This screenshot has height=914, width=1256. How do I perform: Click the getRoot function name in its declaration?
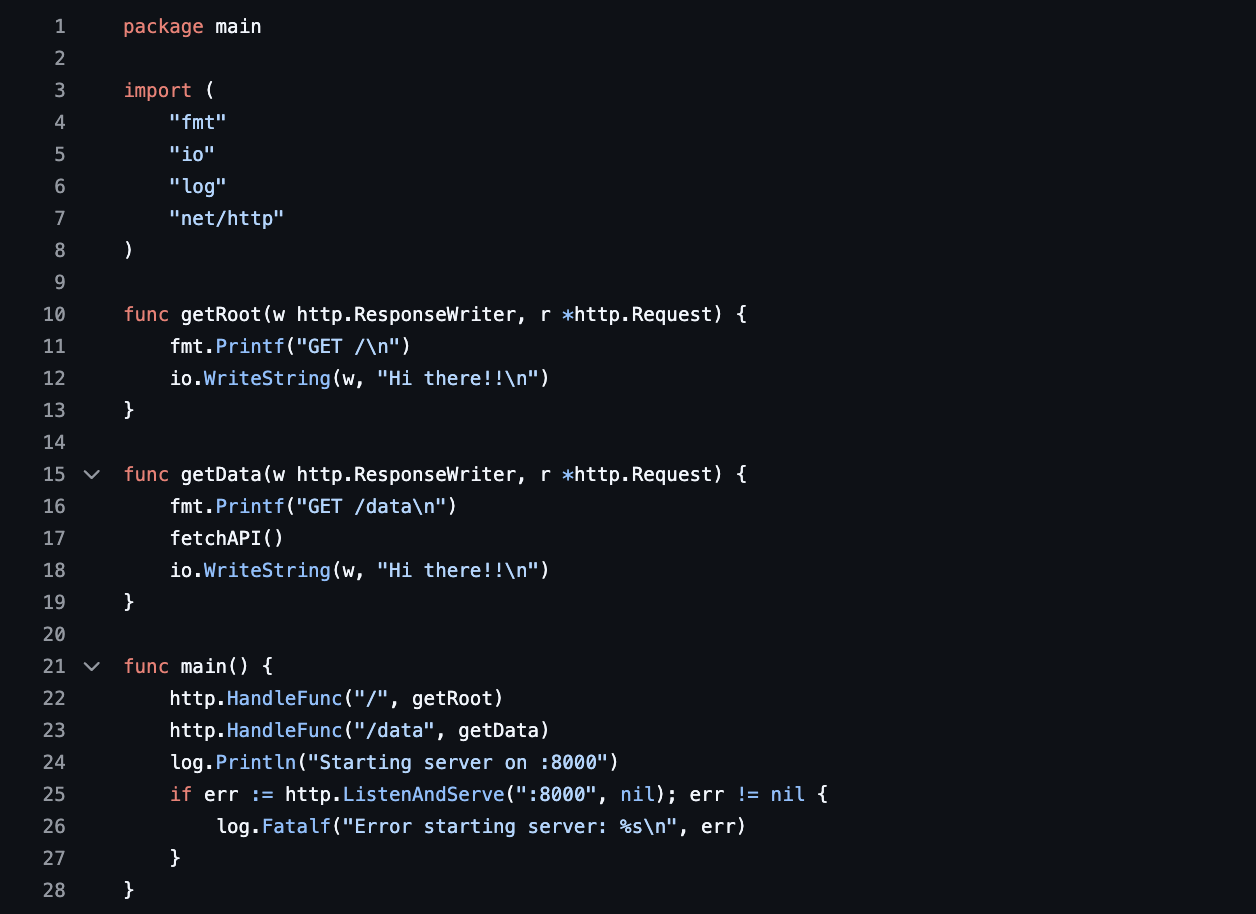[x=220, y=314]
